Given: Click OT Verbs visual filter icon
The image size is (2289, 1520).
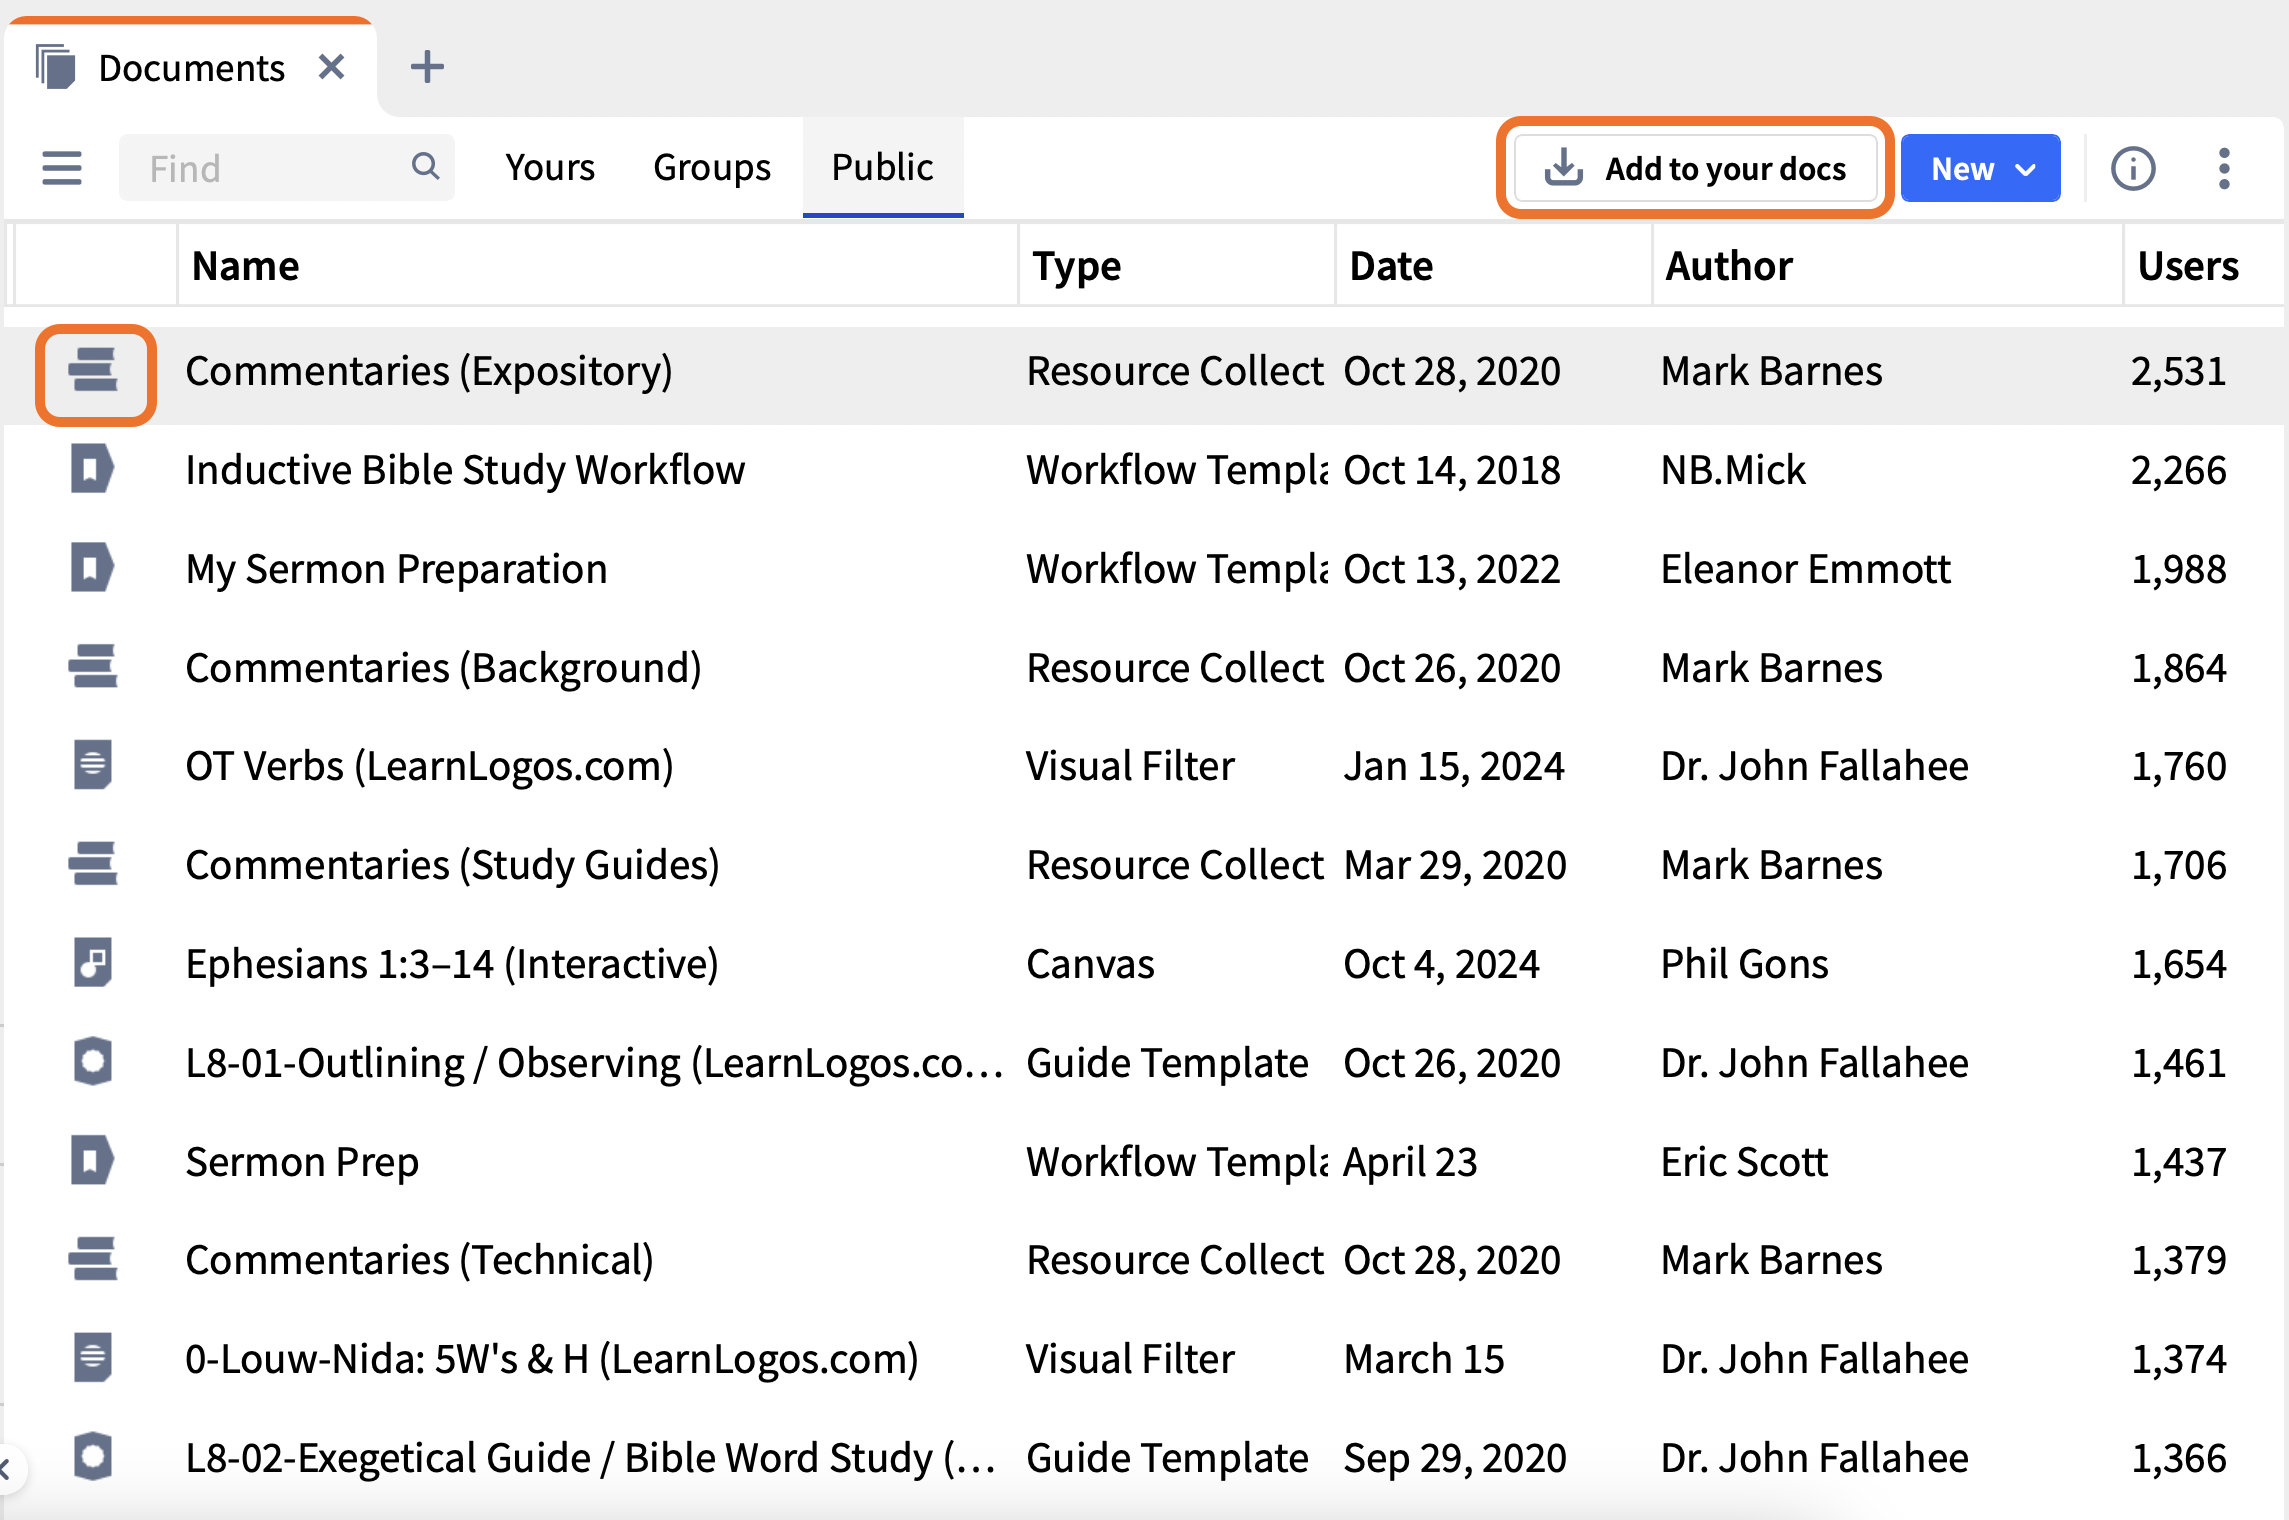Looking at the screenshot, I should tap(93, 765).
